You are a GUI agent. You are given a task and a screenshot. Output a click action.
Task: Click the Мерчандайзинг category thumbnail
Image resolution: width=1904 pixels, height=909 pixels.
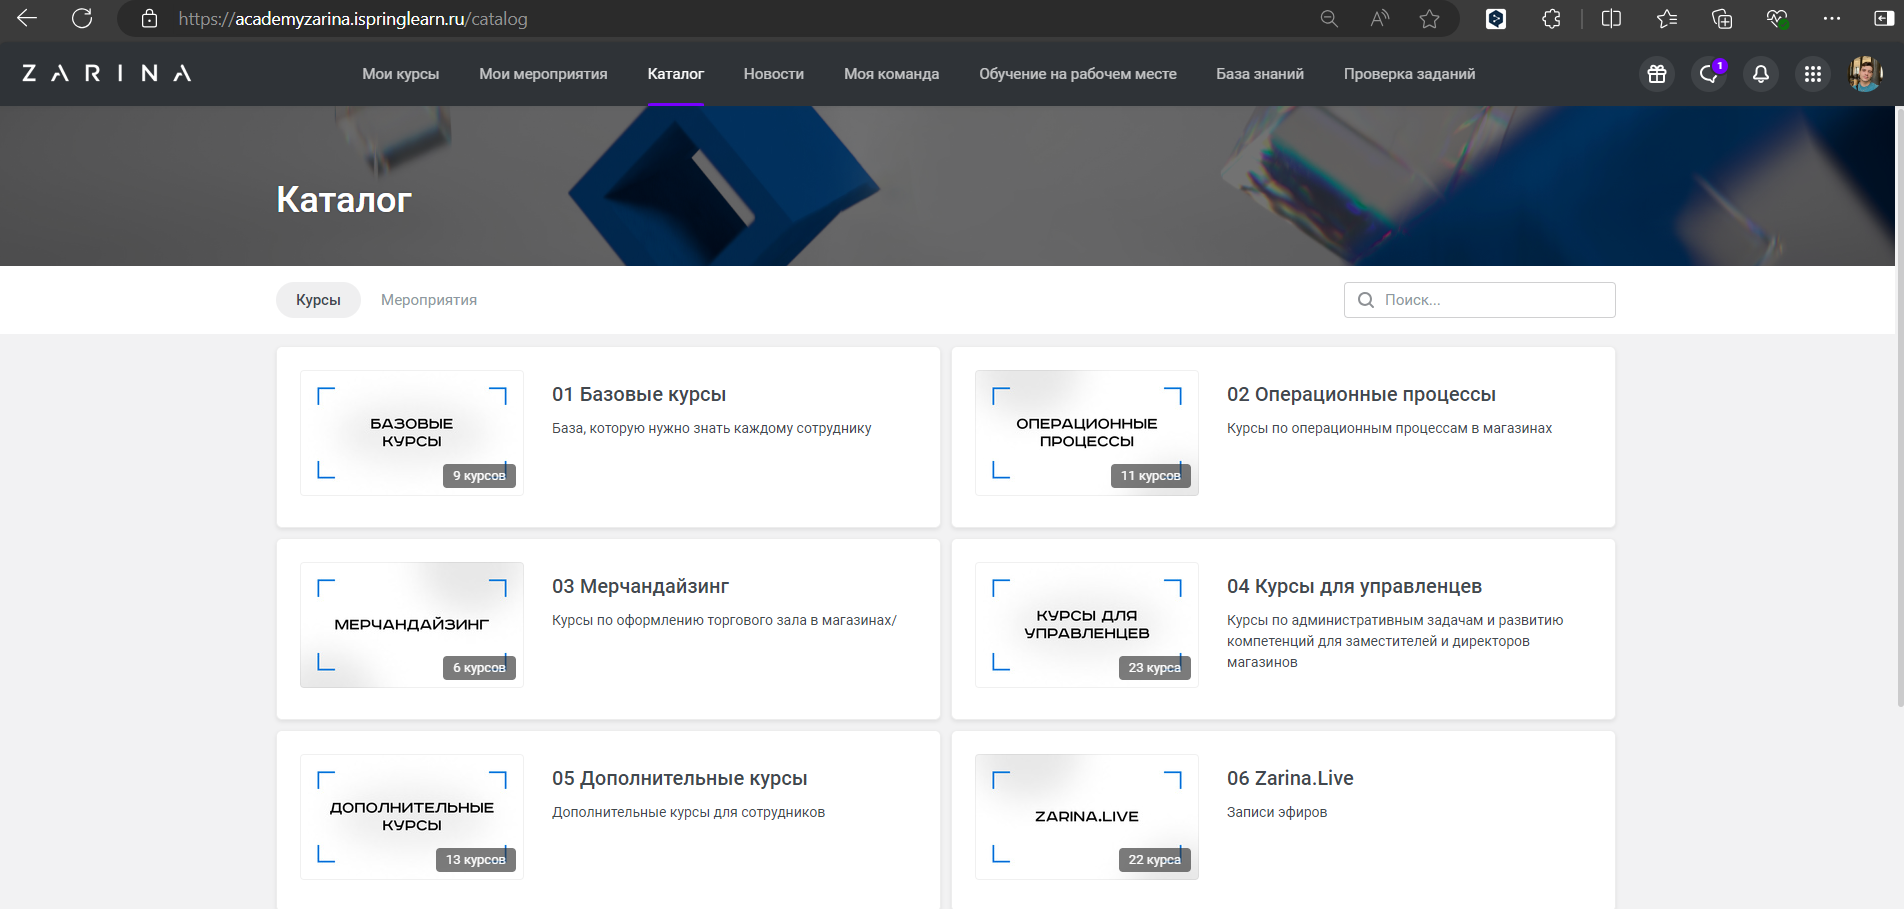412,625
